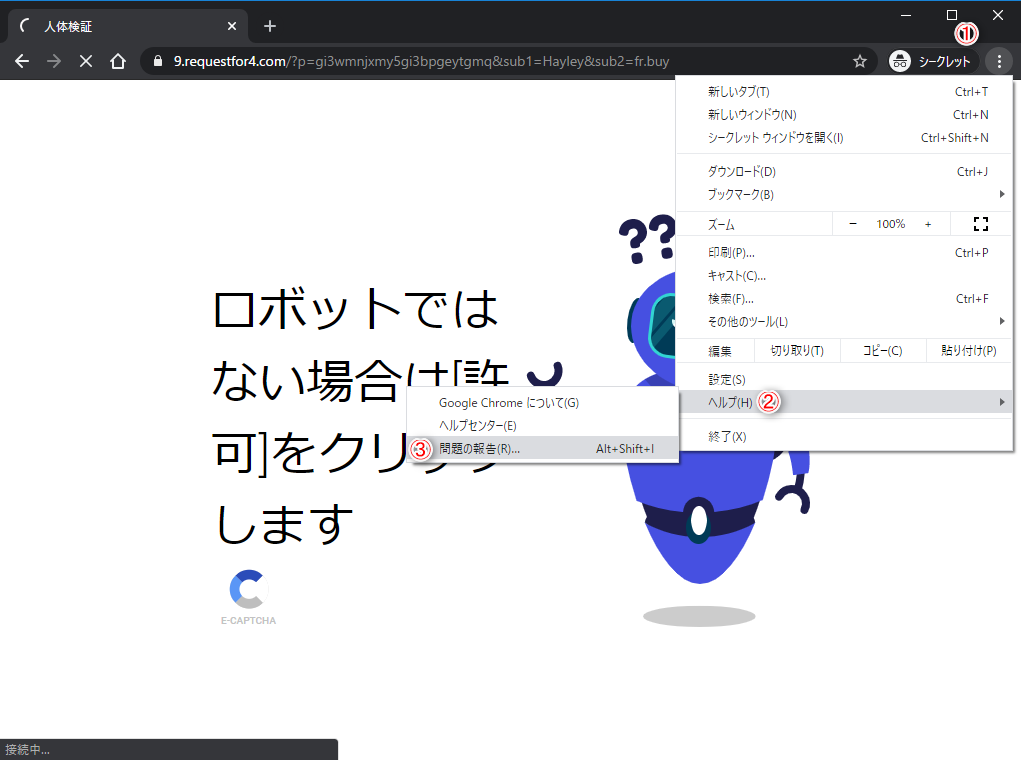Click the incognito シークレット indicator
The width and height of the screenshot is (1021, 760).
point(930,62)
